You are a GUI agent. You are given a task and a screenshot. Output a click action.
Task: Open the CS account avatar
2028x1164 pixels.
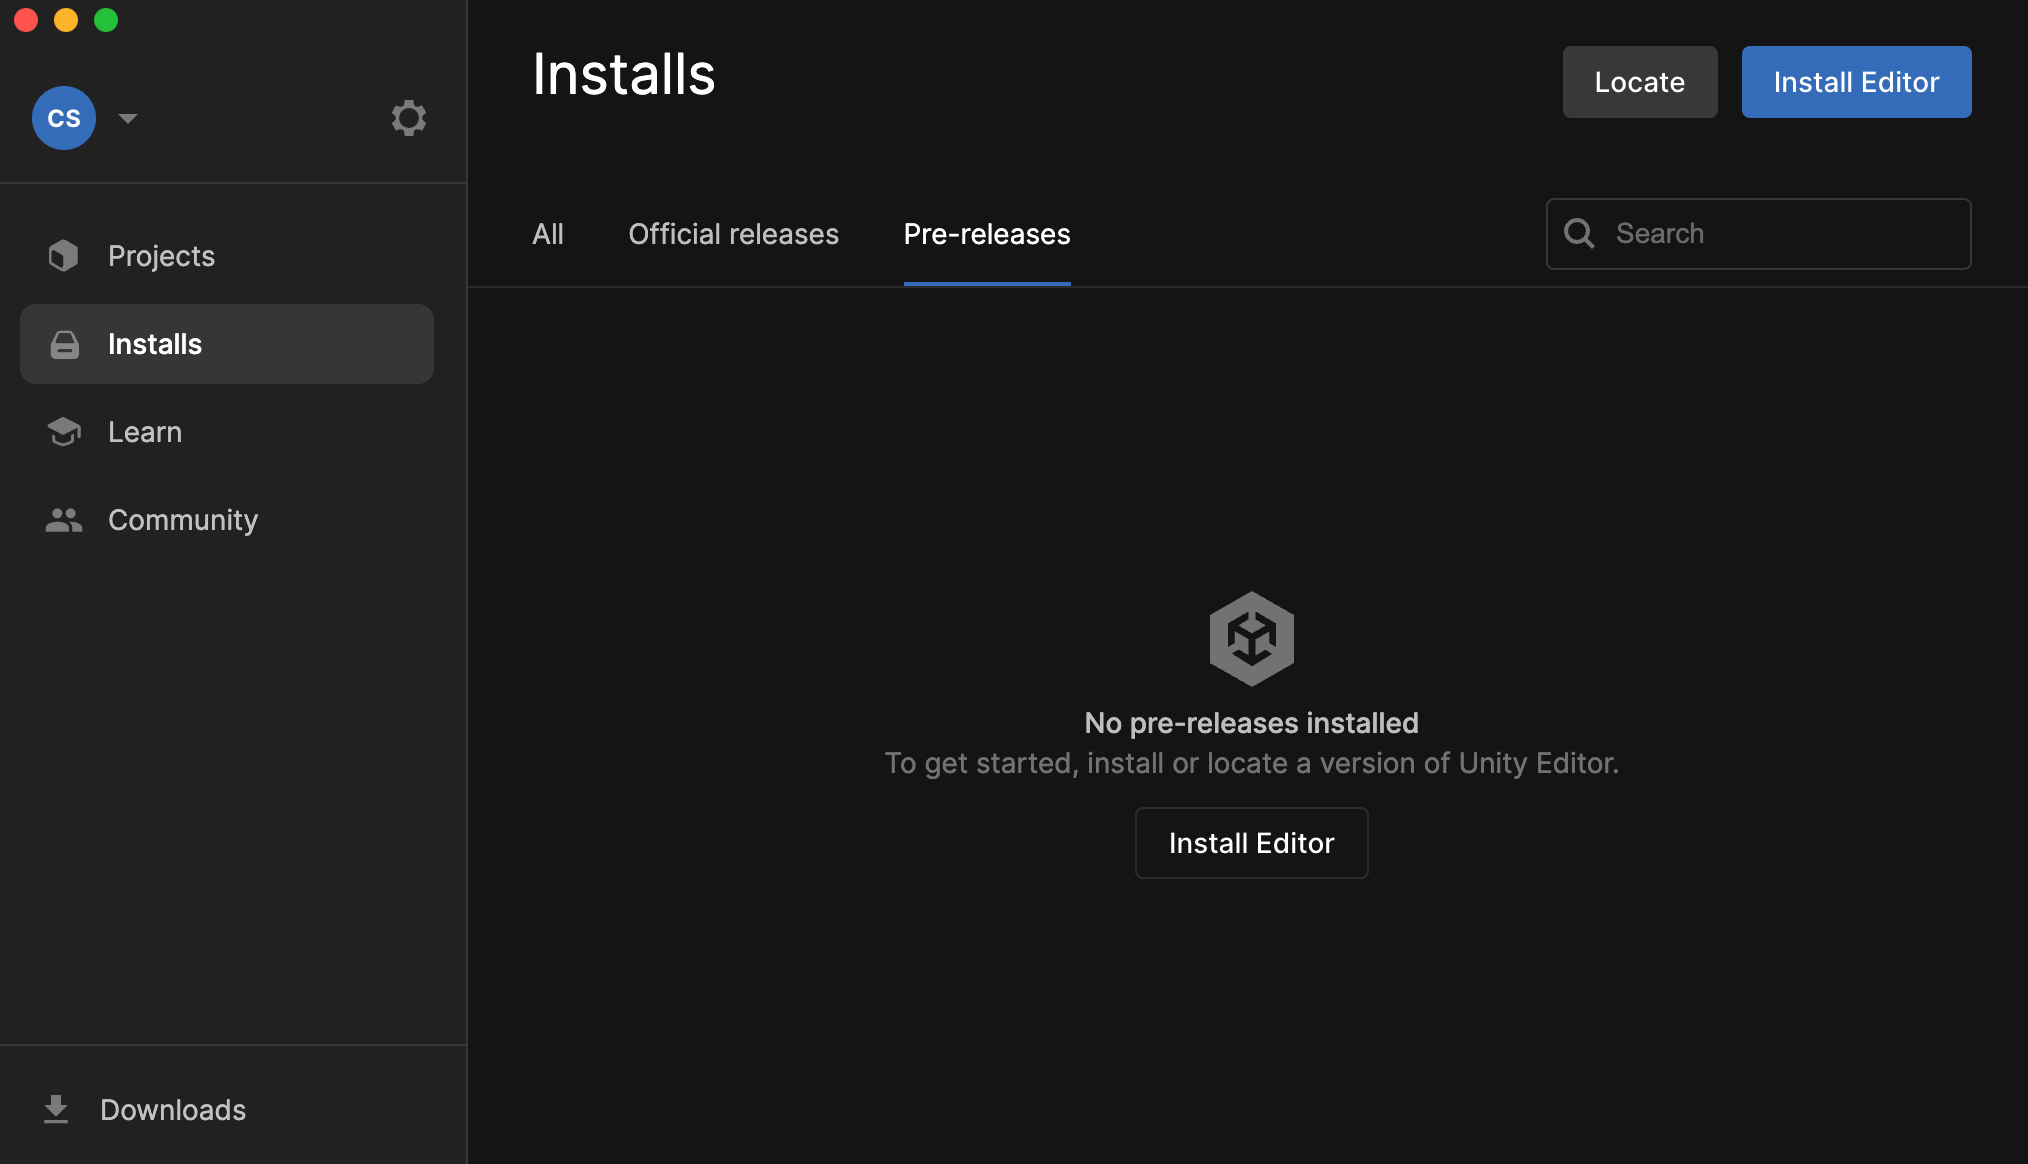pyautogui.click(x=64, y=118)
